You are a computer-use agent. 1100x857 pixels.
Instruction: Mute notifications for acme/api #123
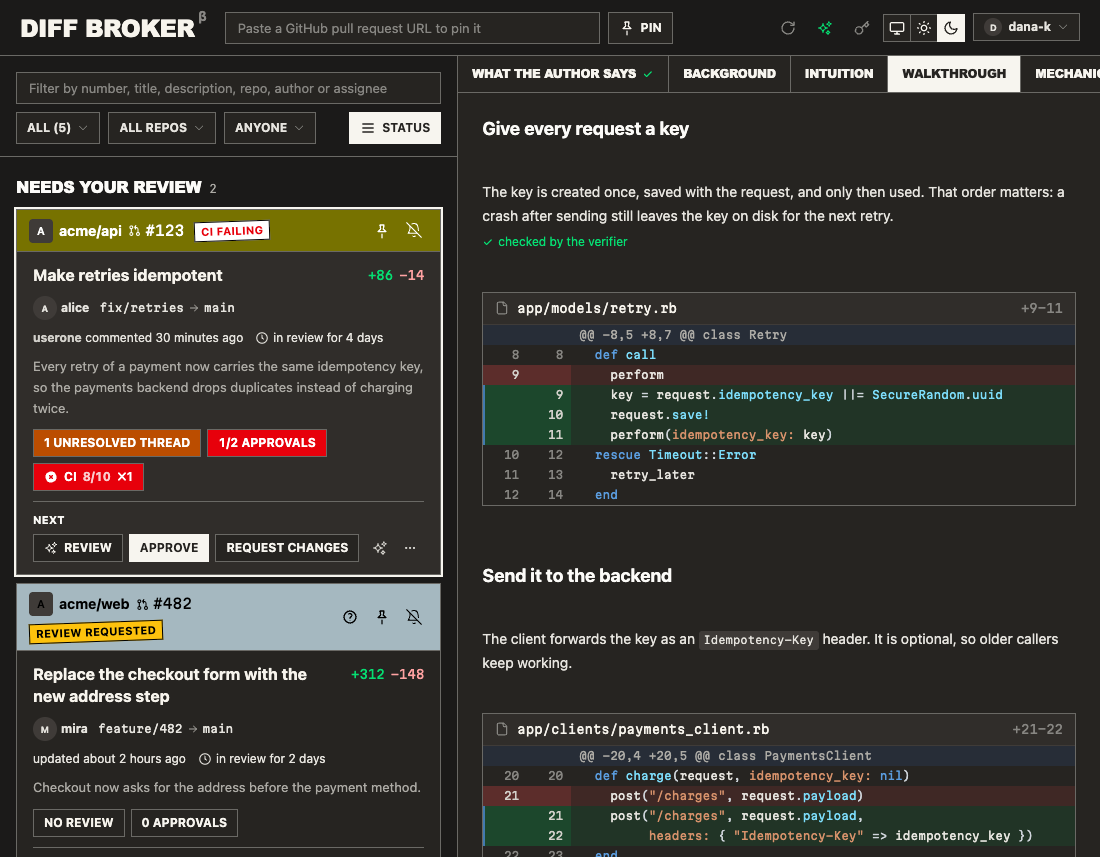coord(414,230)
